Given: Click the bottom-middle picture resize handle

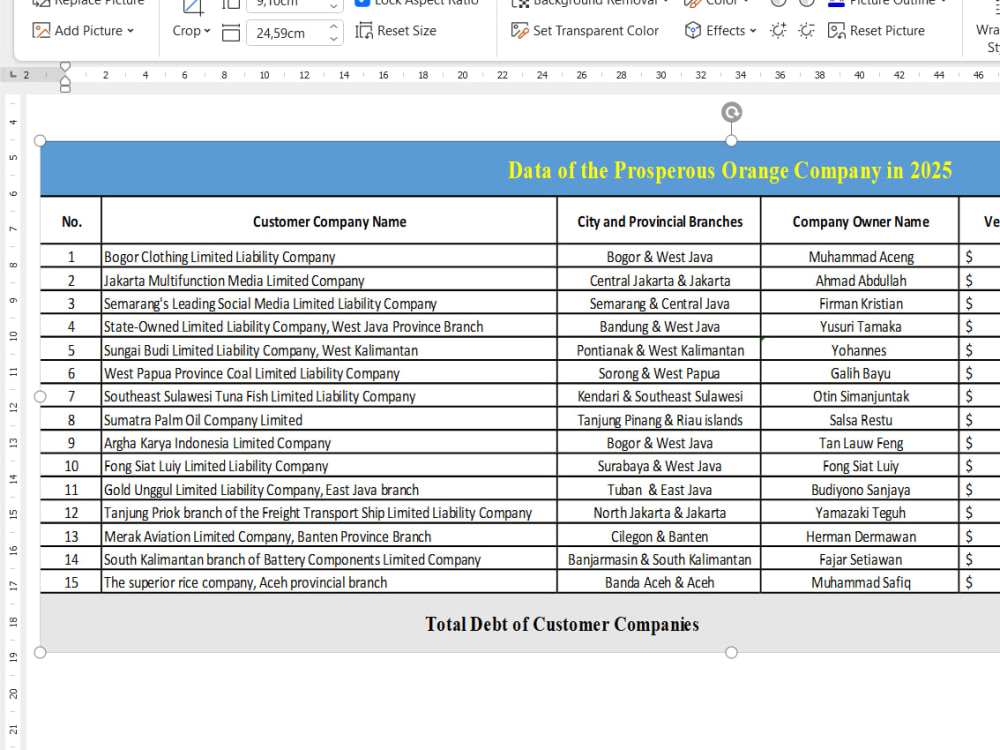Looking at the screenshot, I should click(x=732, y=652).
